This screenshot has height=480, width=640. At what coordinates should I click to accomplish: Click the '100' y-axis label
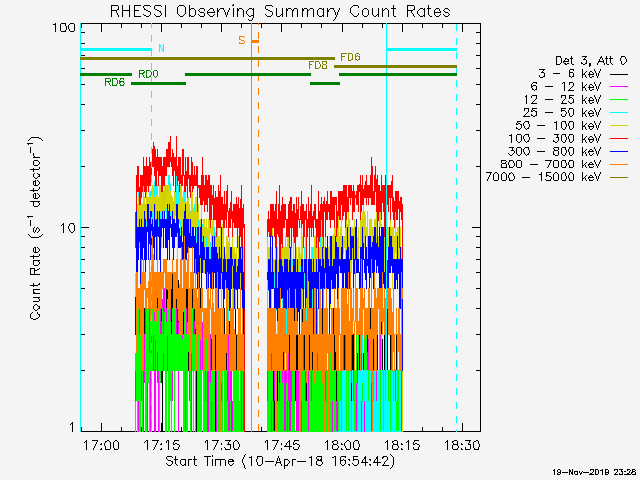(x=64, y=28)
